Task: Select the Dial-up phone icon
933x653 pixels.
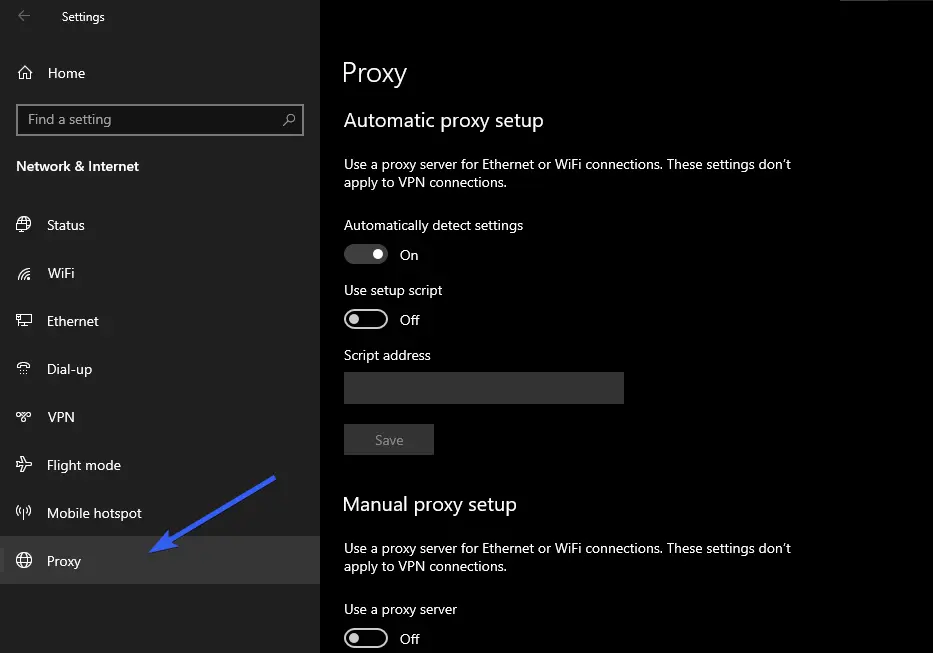Action: coord(22,369)
